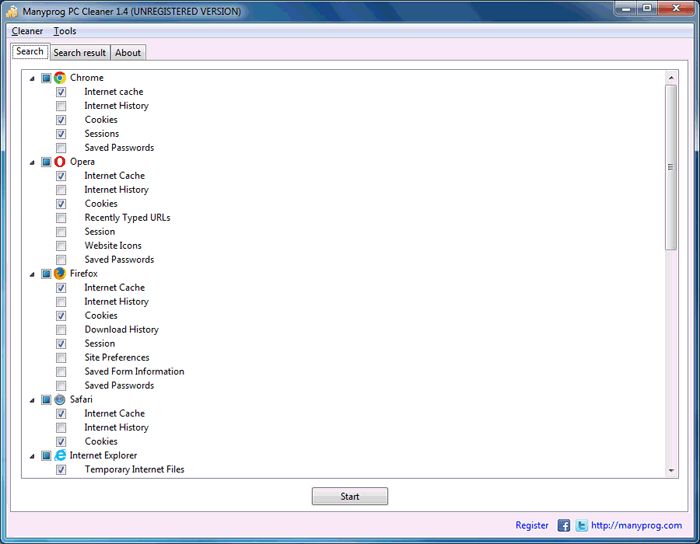700x544 pixels.
Task: Check Site Preferences option
Action: pos(61,358)
